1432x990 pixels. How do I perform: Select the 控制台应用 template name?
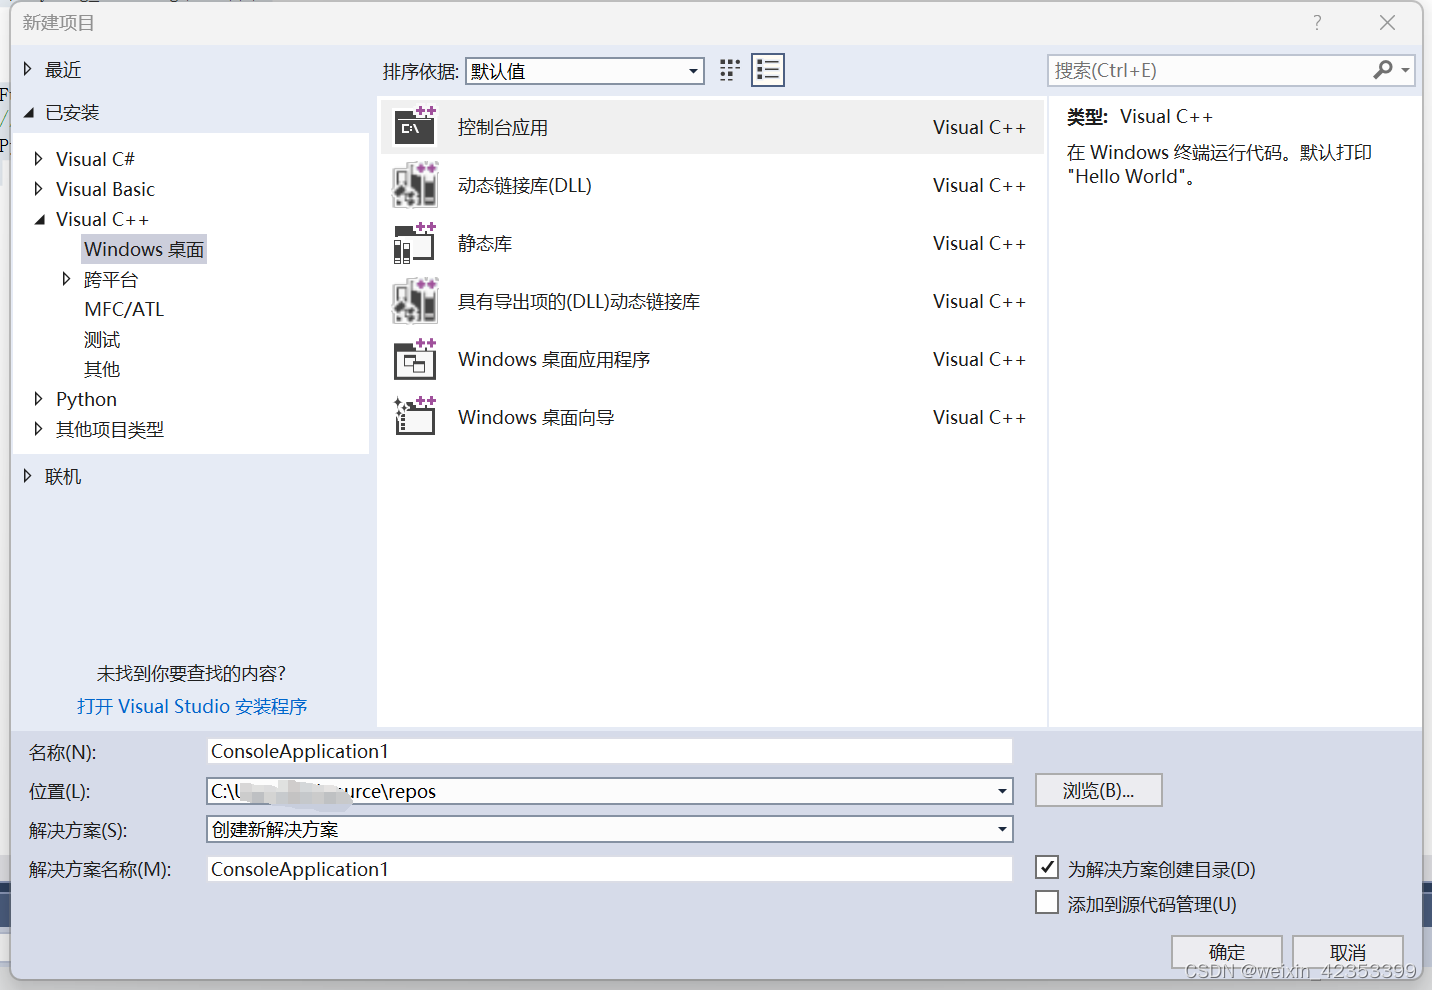pos(503,127)
